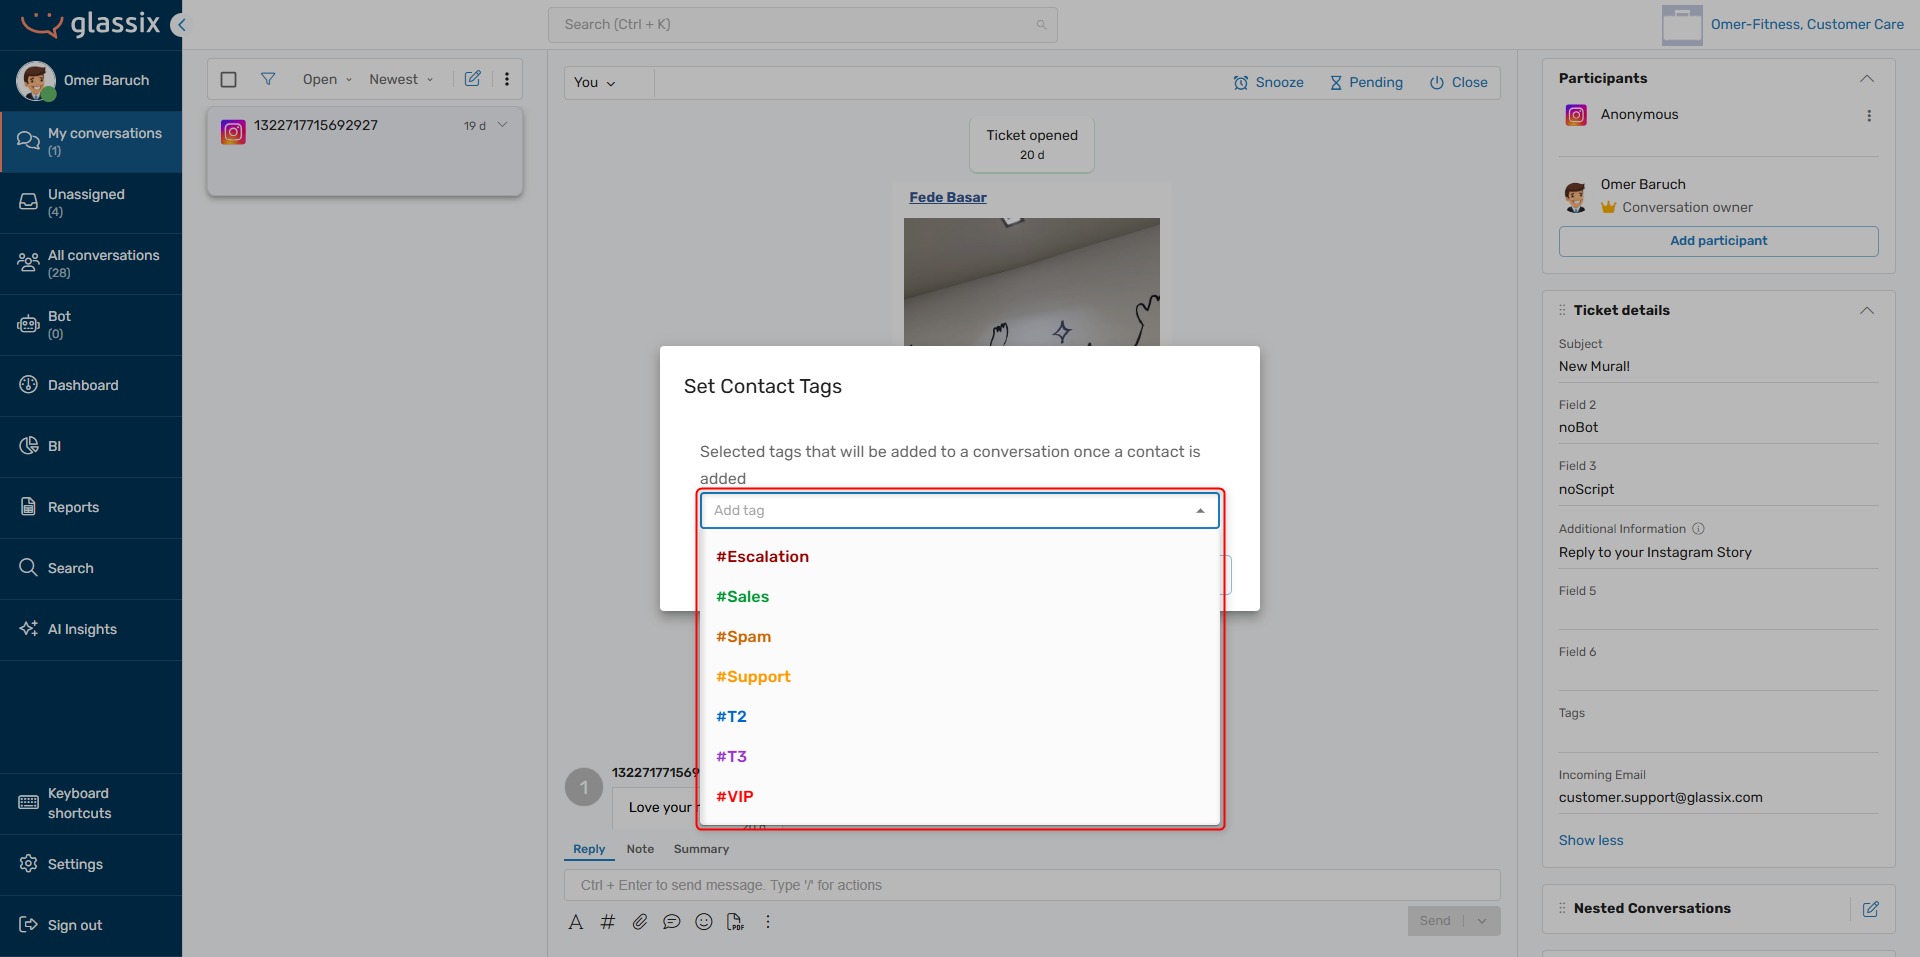
Task: Click the compose new conversation icon
Action: click(473, 79)
